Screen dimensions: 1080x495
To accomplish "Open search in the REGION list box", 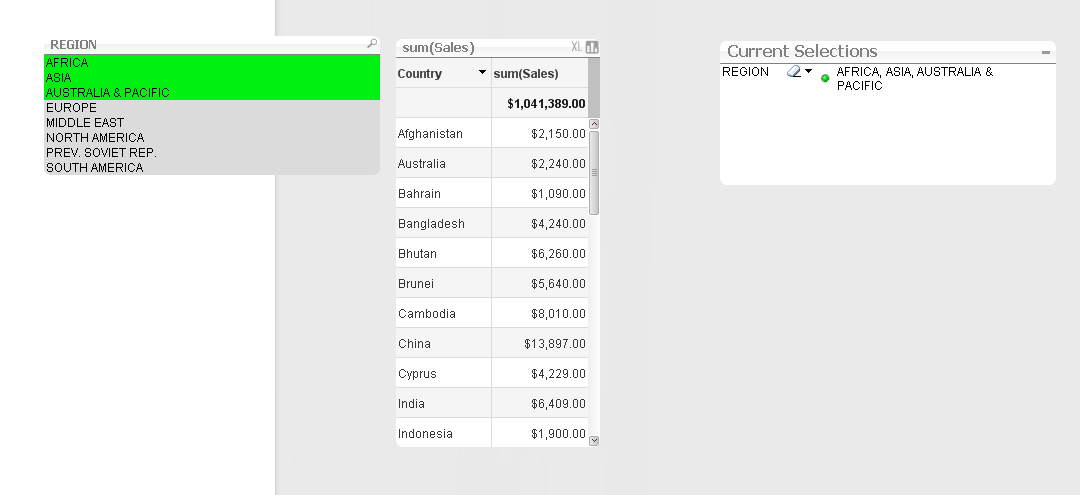I will pyautogui.click(x=372, y=43).
